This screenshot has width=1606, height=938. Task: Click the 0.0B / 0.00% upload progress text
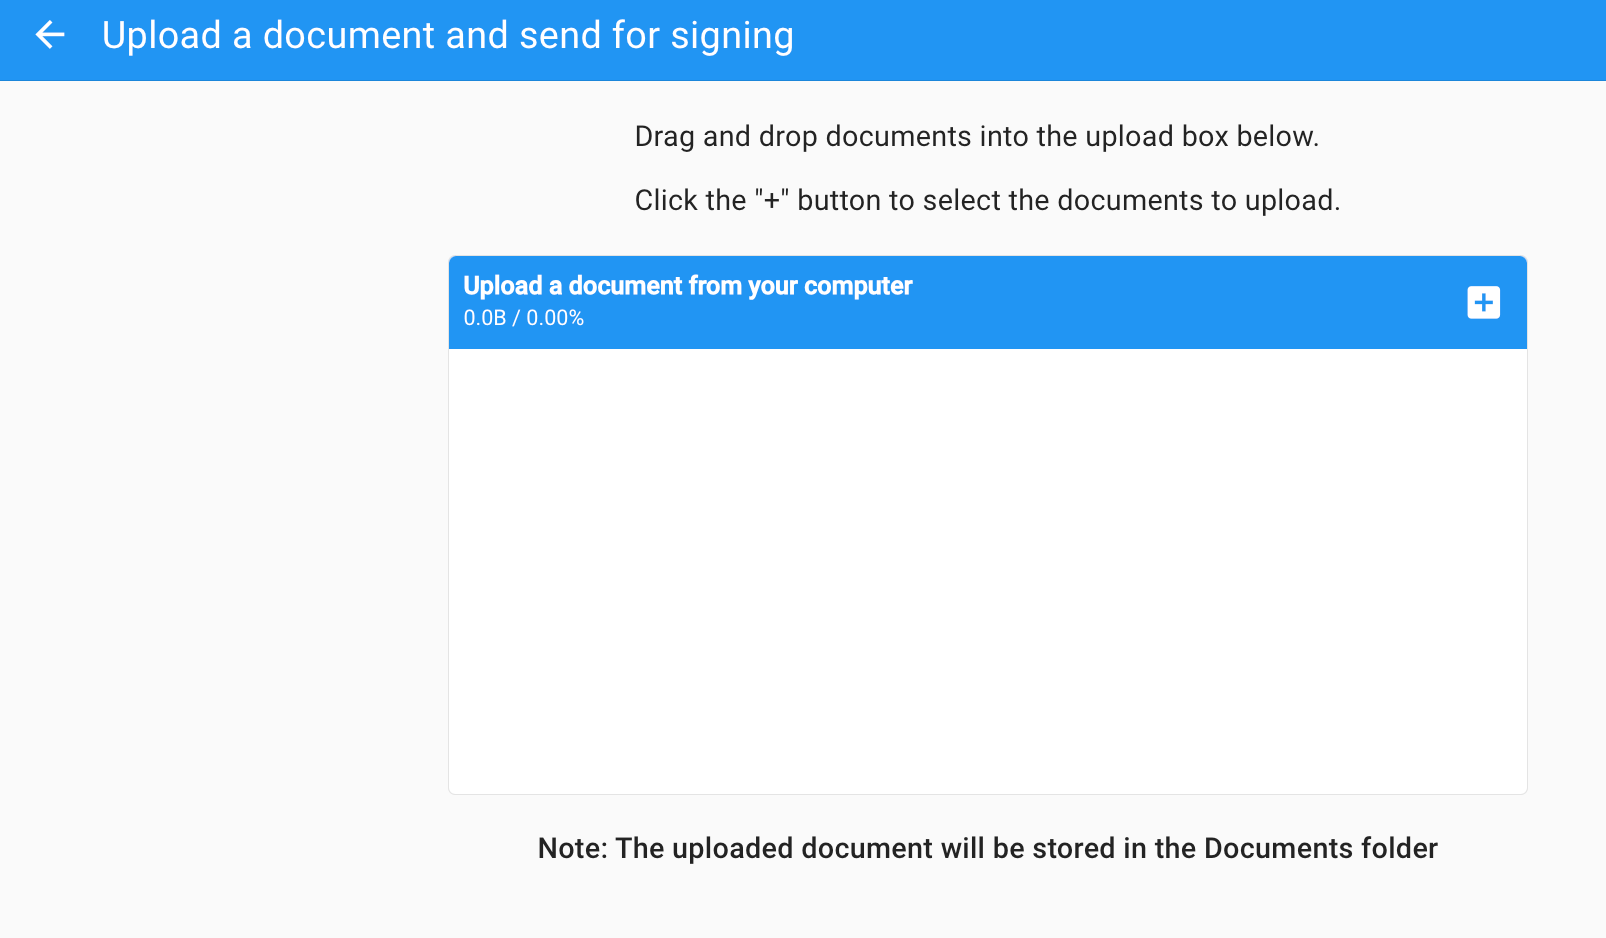[x=523, y=318]
